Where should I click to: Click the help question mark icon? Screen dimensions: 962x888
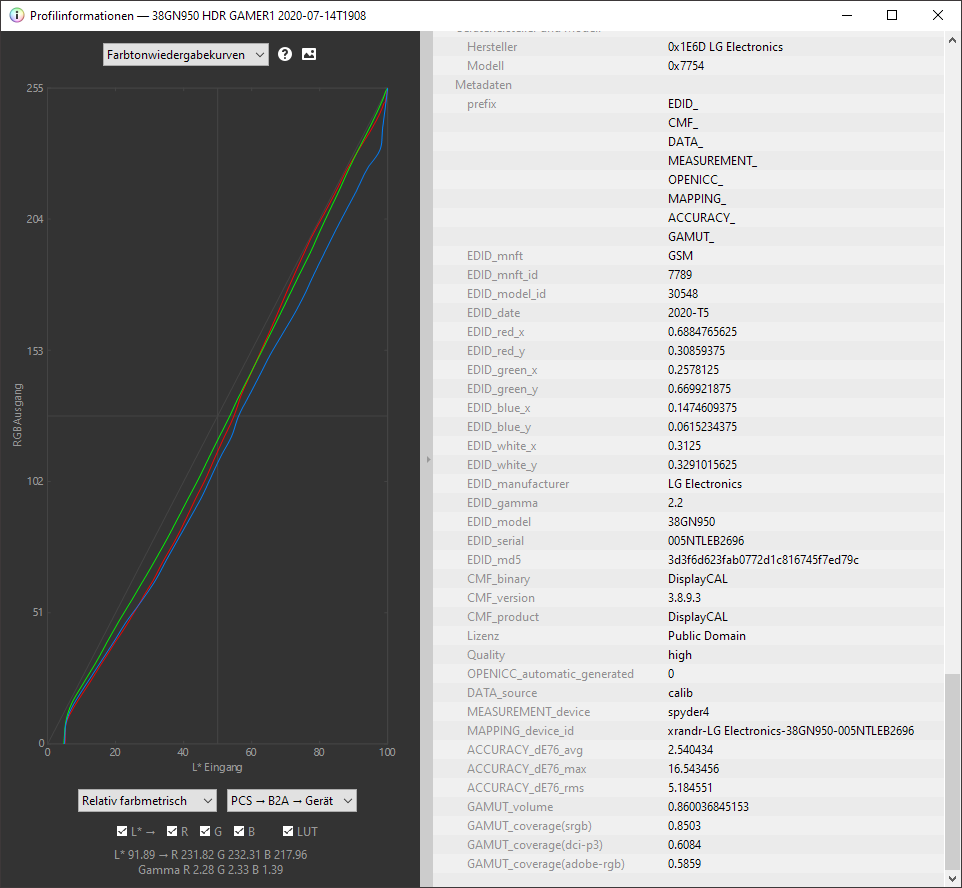tap(285, 54)
